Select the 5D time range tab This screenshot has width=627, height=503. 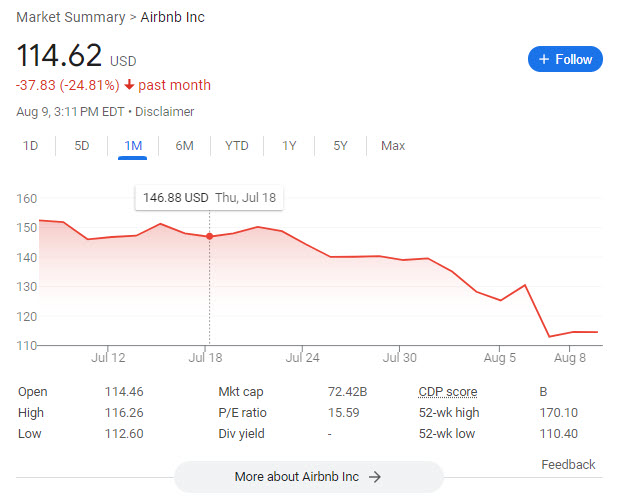click(x=82, y=146)
